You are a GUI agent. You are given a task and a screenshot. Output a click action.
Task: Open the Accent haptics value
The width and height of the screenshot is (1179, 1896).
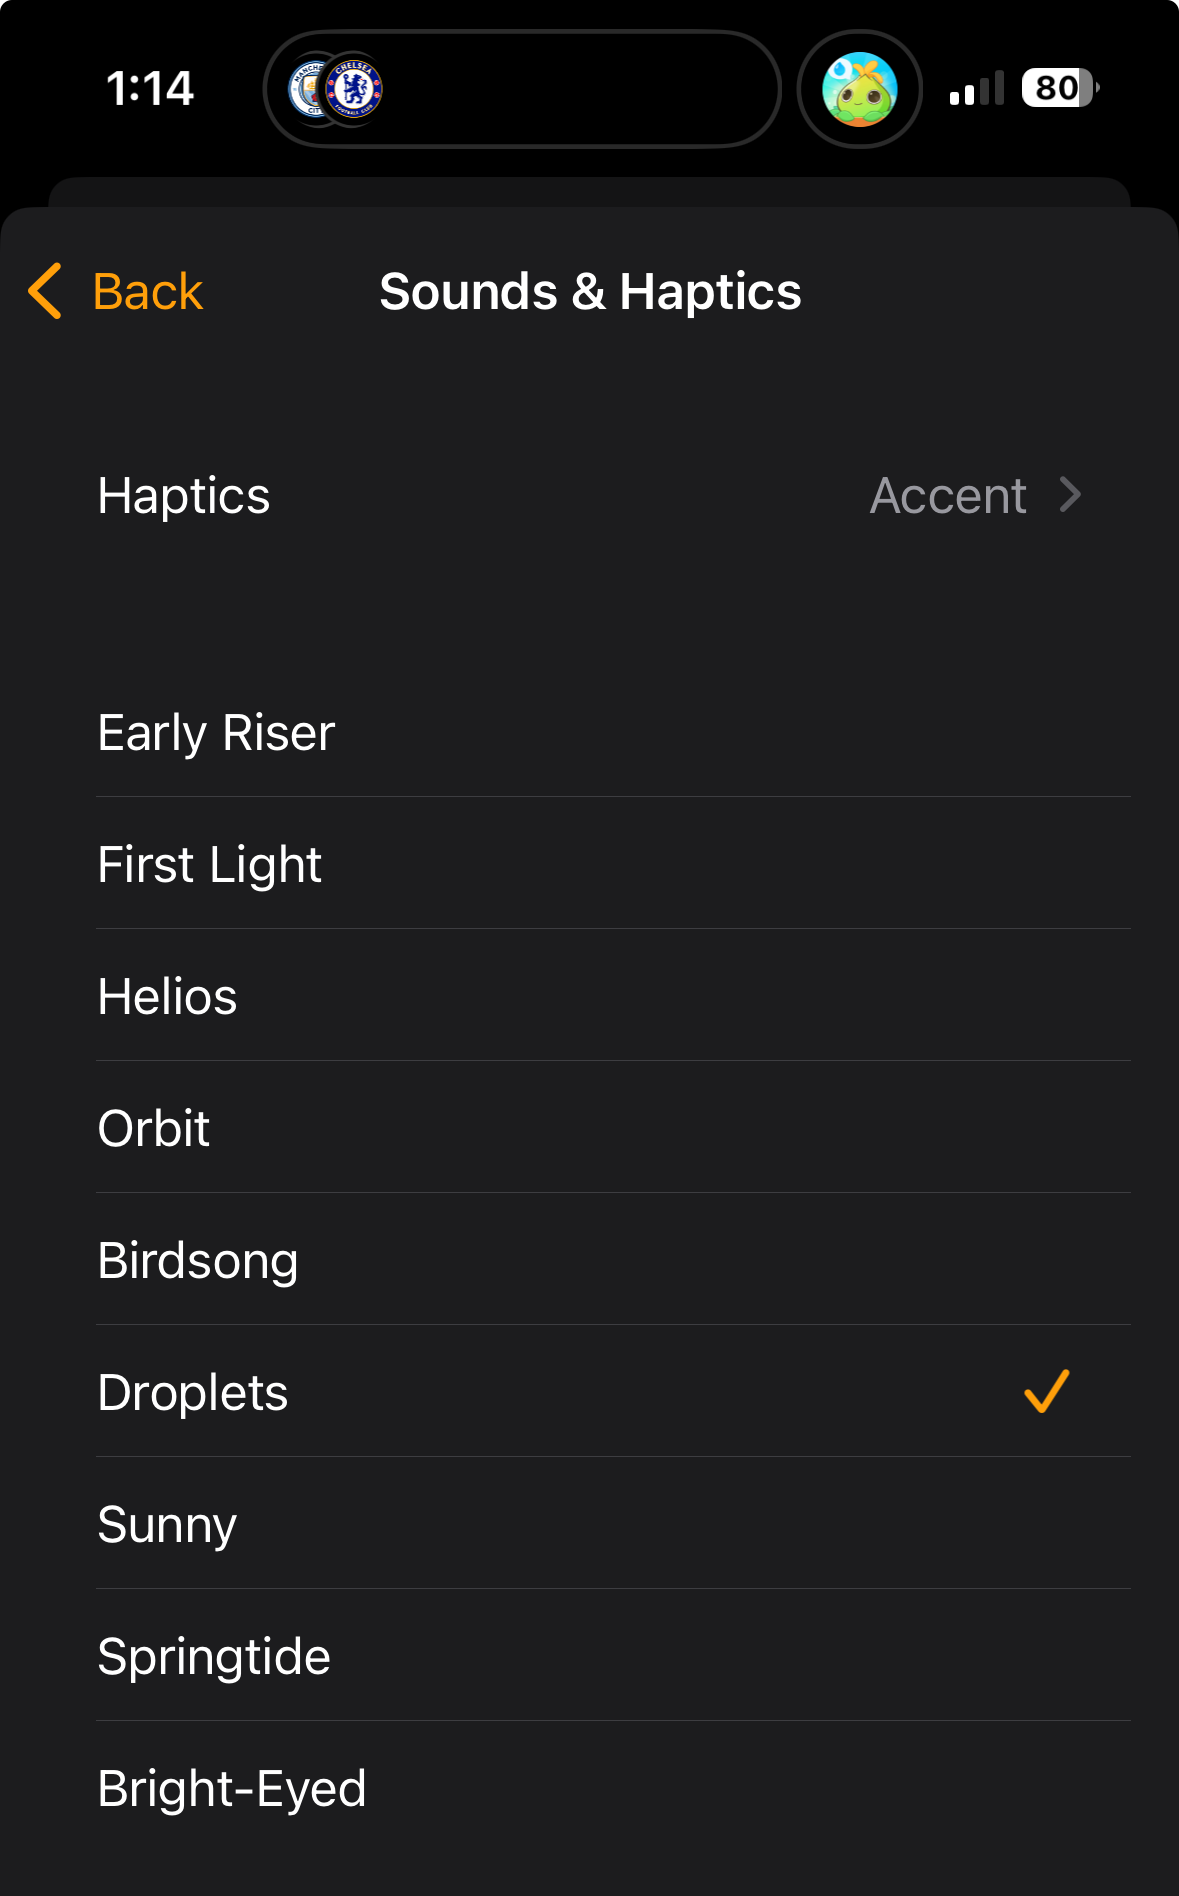coord(948,495)
